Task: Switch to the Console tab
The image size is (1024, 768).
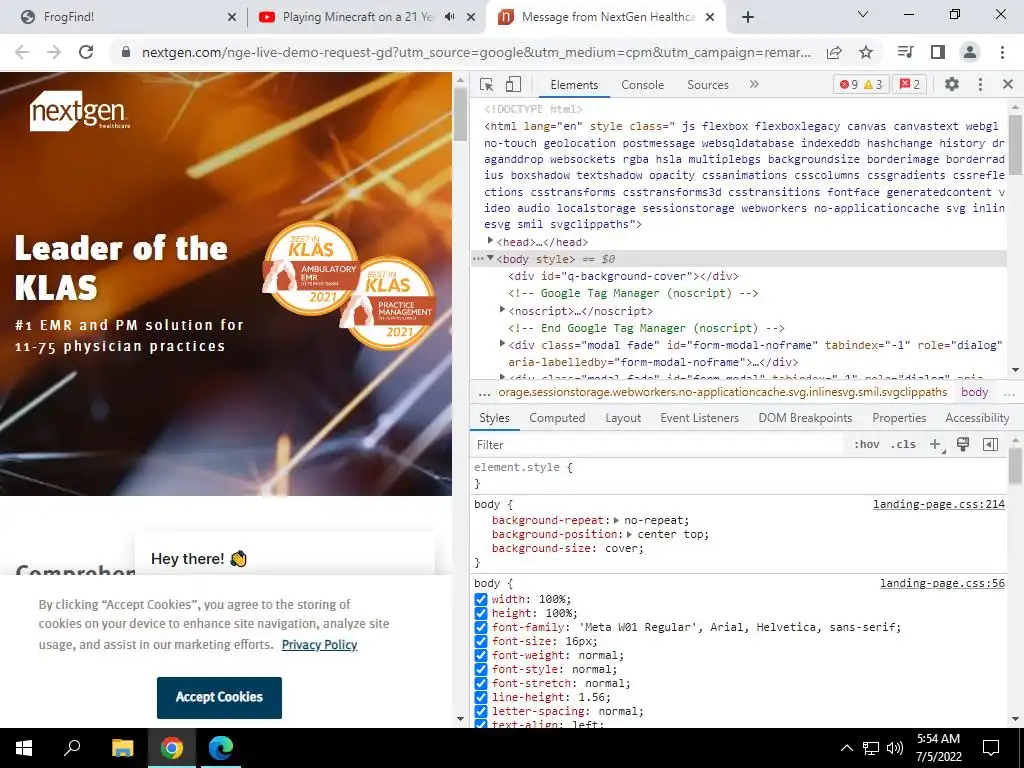Action: (643, 85)
